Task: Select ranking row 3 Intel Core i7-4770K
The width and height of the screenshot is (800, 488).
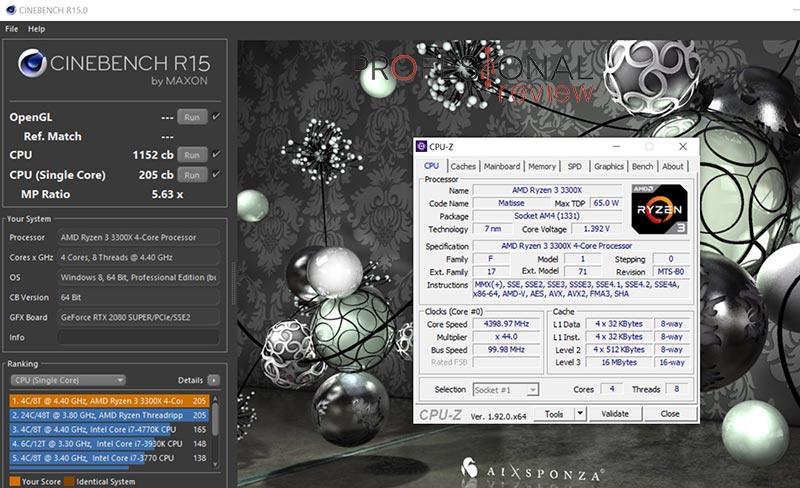Action: pyautogui.click(x=109, y=429)
